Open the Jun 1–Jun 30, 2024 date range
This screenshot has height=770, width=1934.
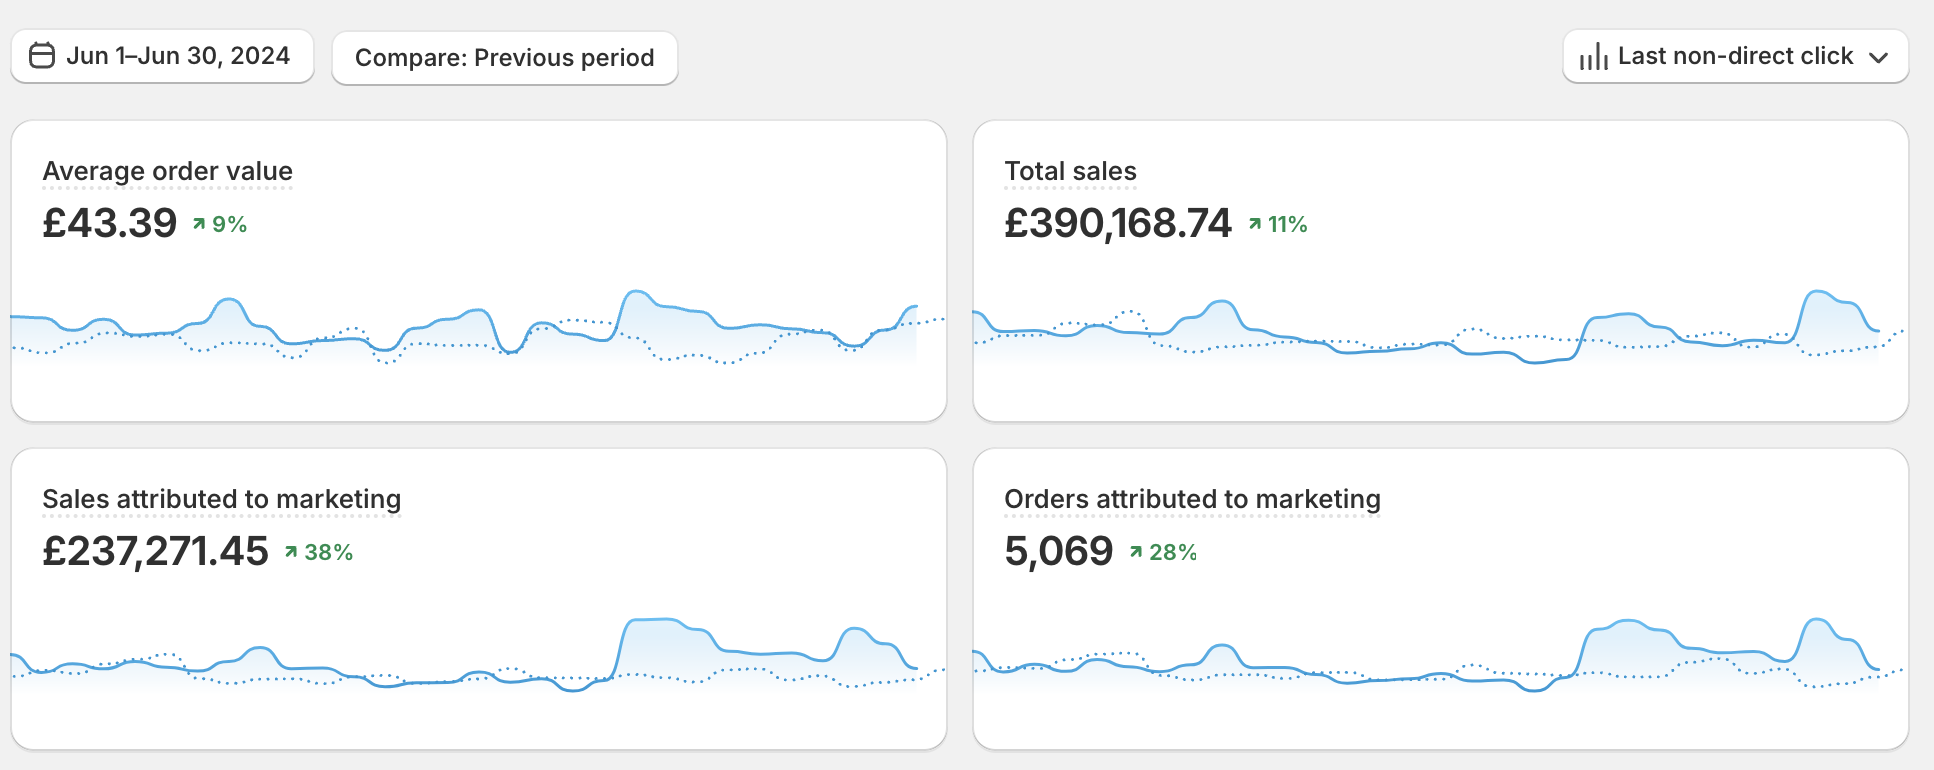coord(178,56)
